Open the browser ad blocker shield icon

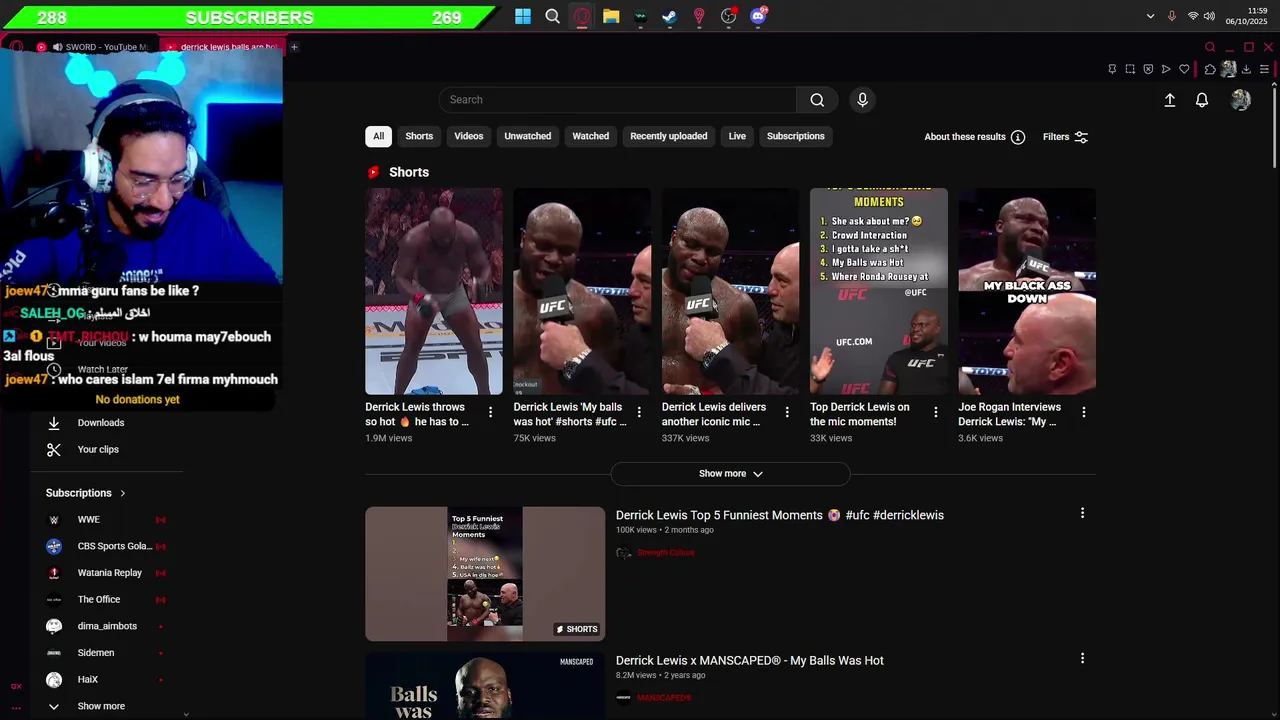[x=1148, y=69]
